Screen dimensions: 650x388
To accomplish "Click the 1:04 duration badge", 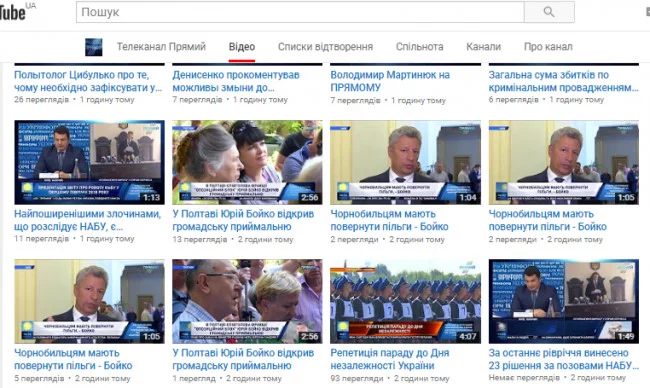I will 468,198.
